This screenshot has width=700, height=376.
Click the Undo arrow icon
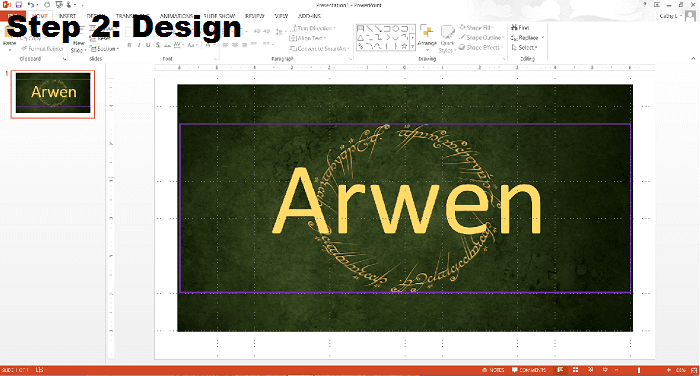click(30, 5)
